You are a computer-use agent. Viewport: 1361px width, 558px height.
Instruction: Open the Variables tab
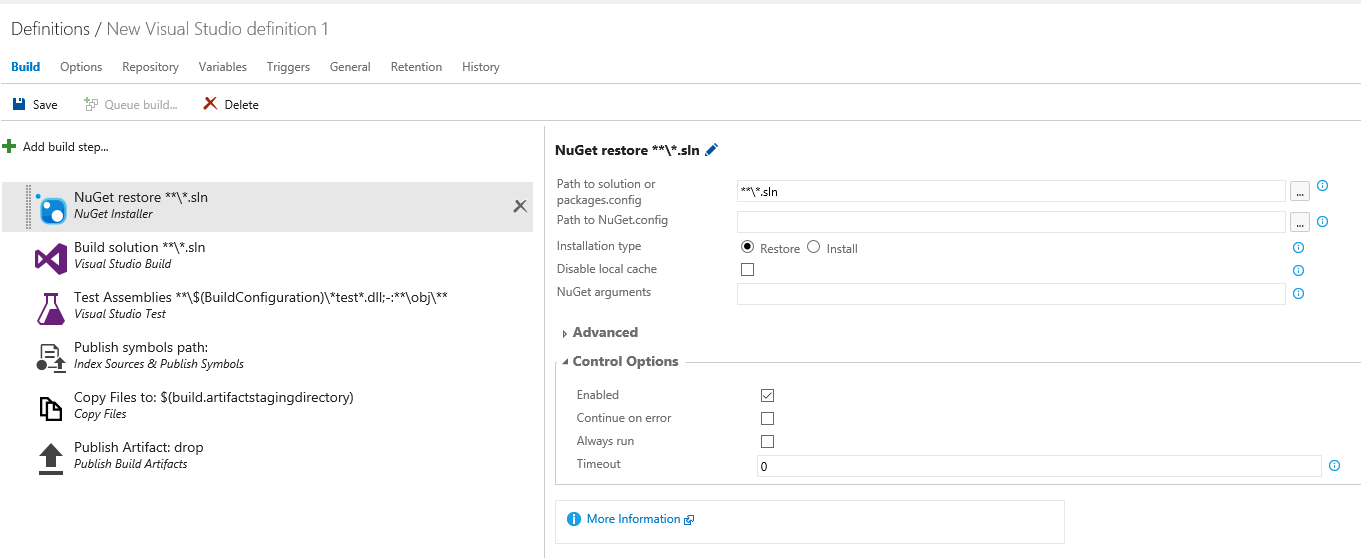coord(222,67)
